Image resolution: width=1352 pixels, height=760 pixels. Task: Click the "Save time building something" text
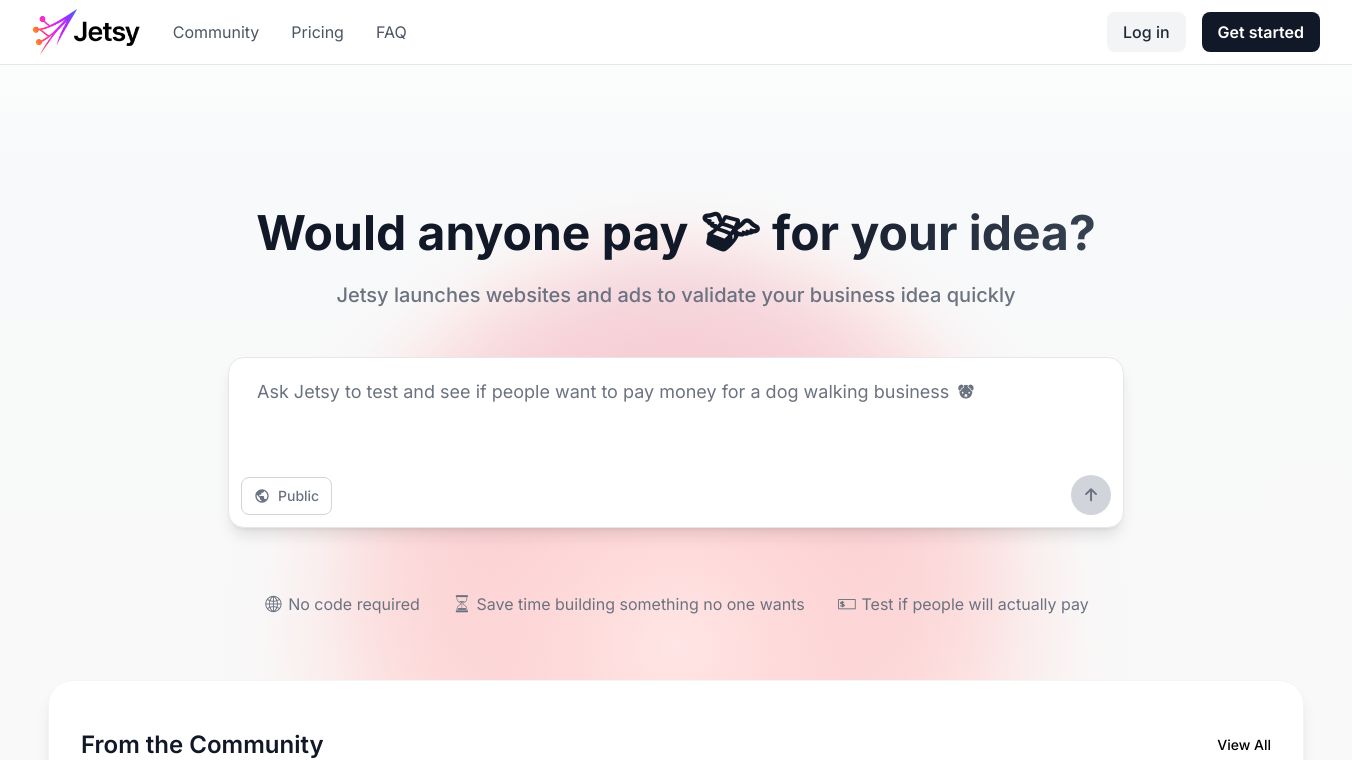tap(640, 604)
